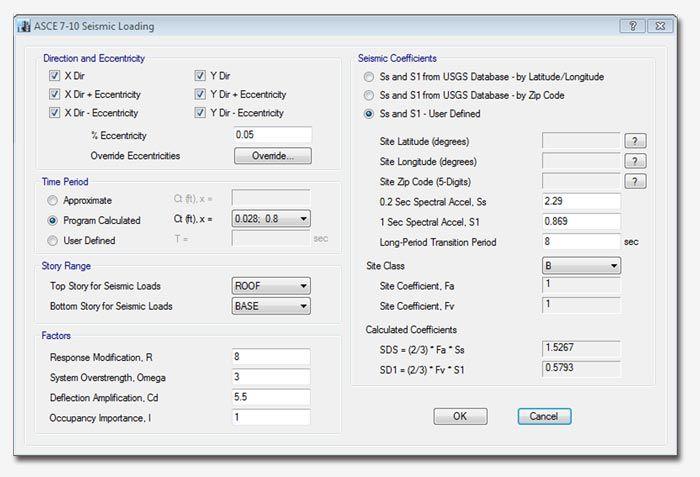Select Program Calculated time period option
This screenshot has height=477, width=700.
pyautogui.click(x=53, y=220)
